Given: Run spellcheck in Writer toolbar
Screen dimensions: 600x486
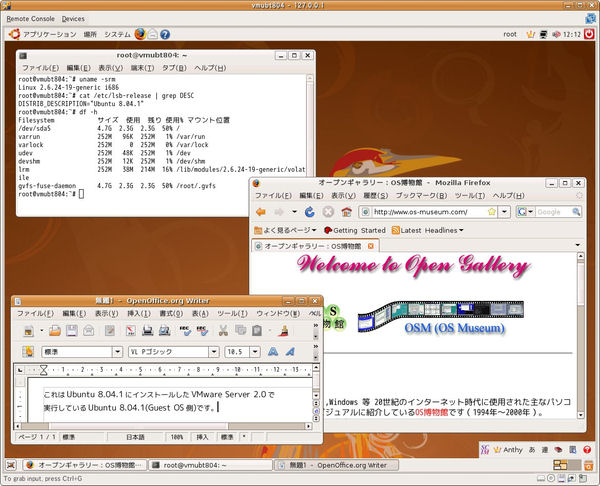Looking at the screenshot, I should [x=185, y=331].
